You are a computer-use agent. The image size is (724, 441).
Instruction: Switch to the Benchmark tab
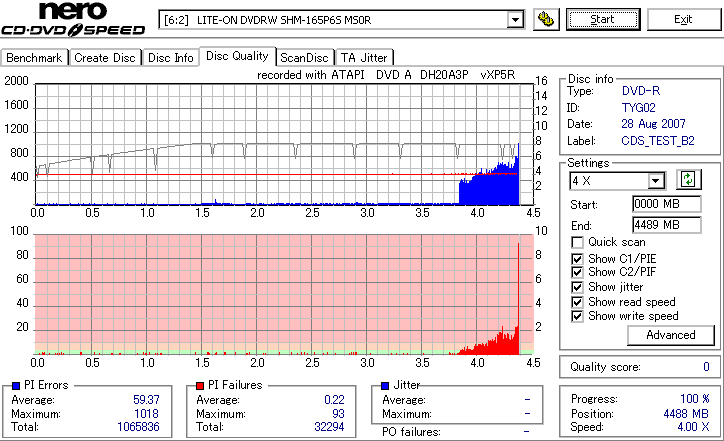pyautogui.click(x=34, y=58)
